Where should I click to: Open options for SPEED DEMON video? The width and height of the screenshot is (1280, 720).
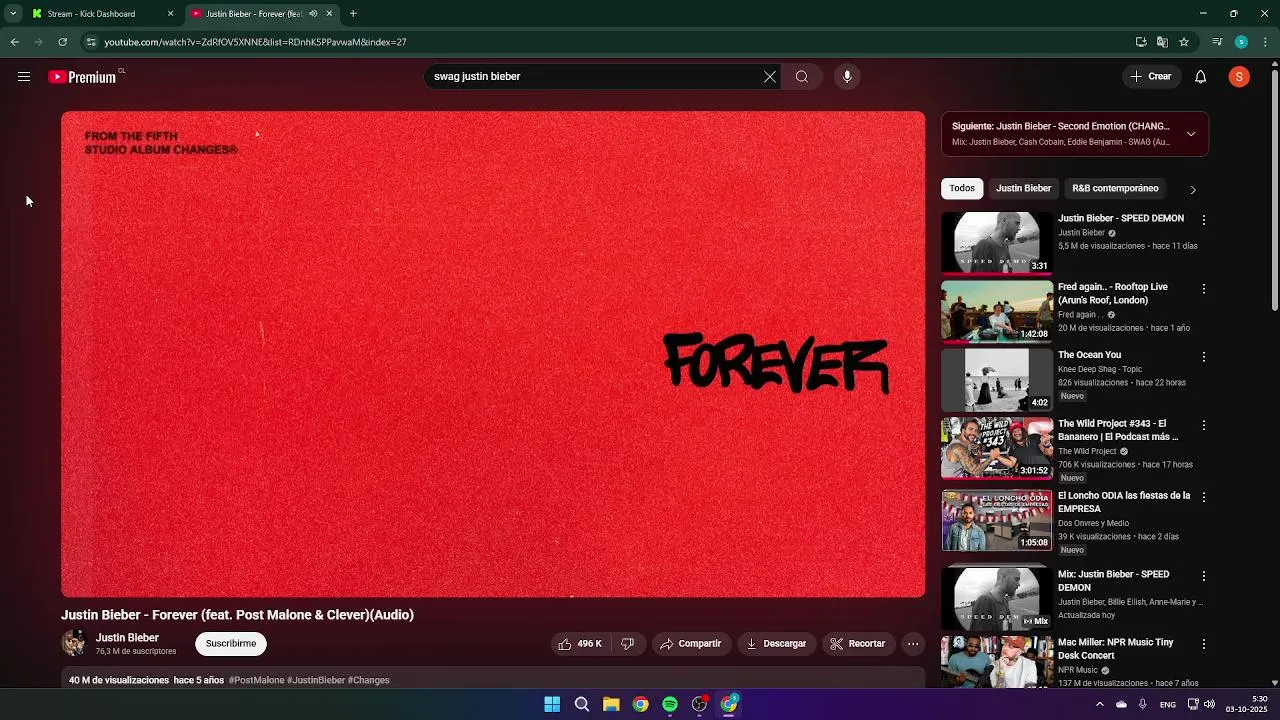[1204, 220]
